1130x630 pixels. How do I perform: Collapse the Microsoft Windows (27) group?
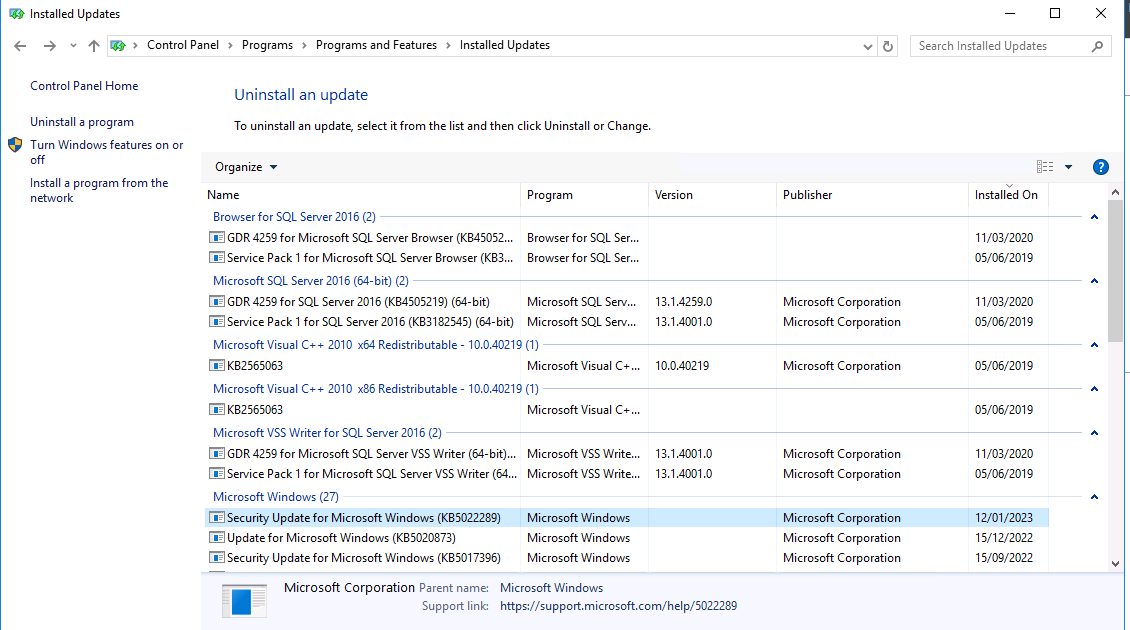pyautogui.click(x=1094, y=497)
